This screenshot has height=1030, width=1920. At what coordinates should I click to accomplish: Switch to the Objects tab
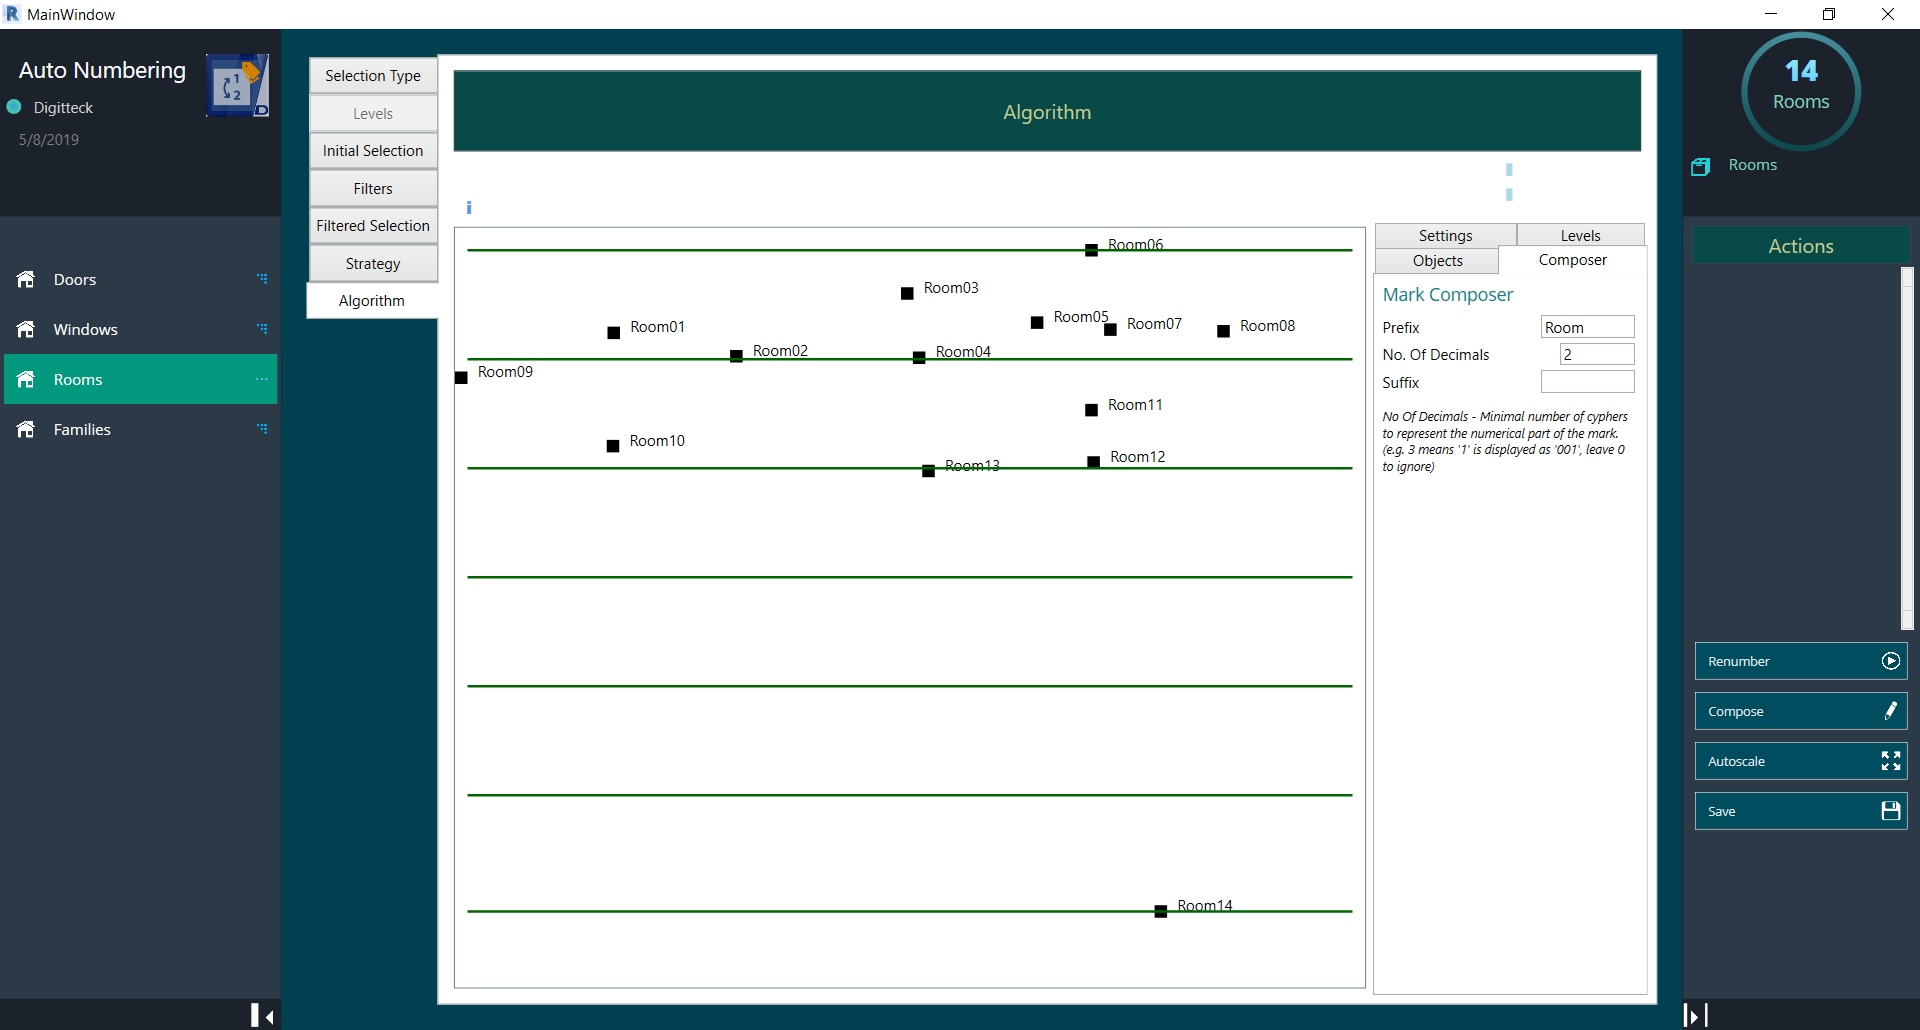click(1438, 261)
